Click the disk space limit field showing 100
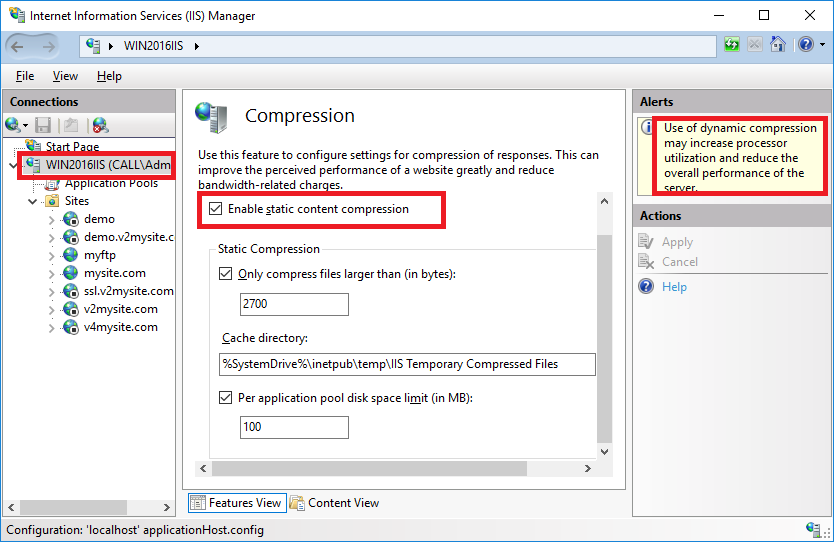The image size is (834, 542). (294, 427)
